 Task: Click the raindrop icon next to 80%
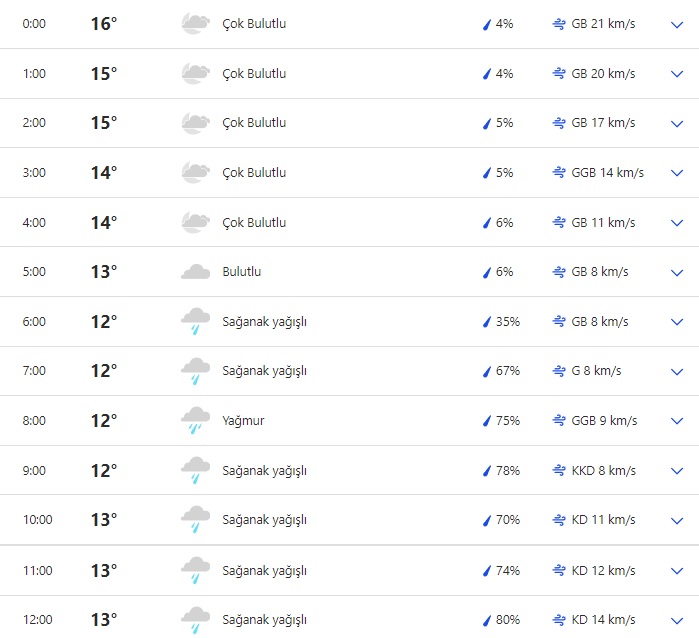pos(487,620)
